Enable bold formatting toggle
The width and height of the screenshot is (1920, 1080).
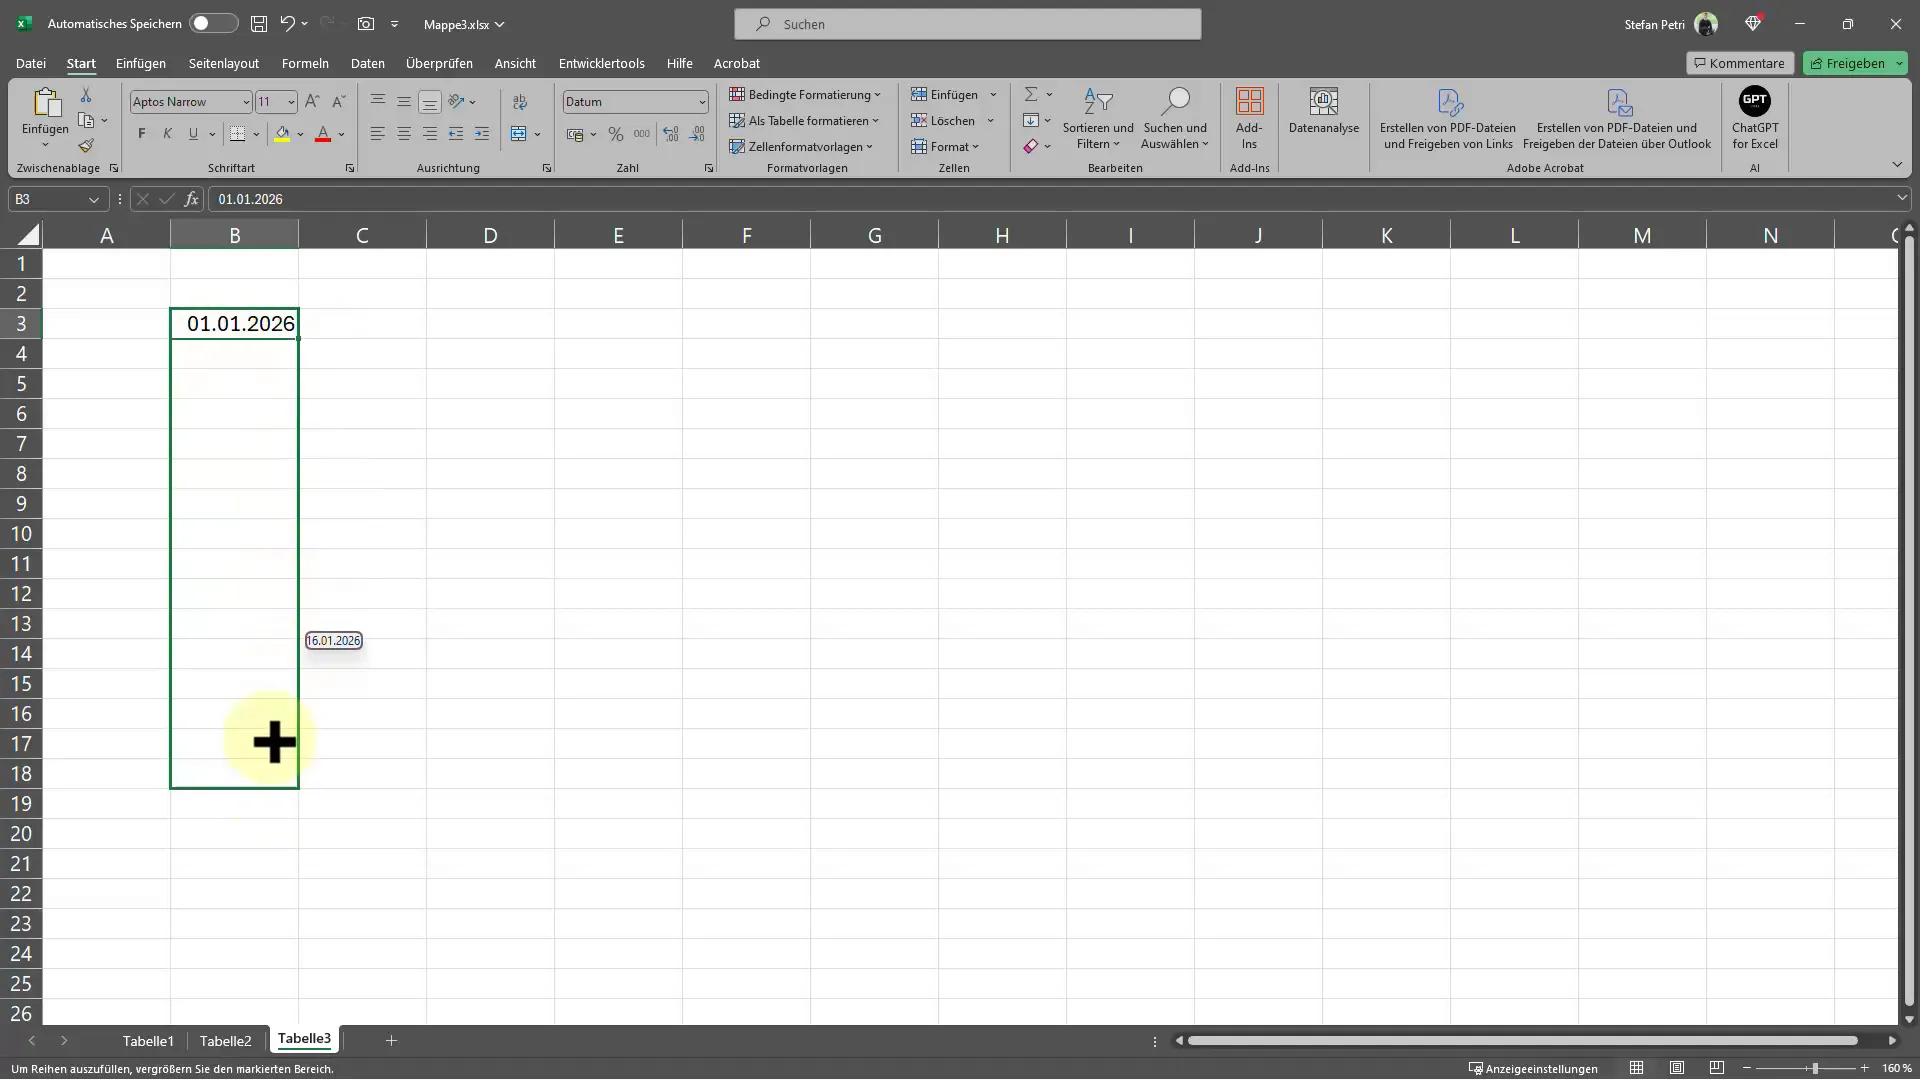pos(141,133)
